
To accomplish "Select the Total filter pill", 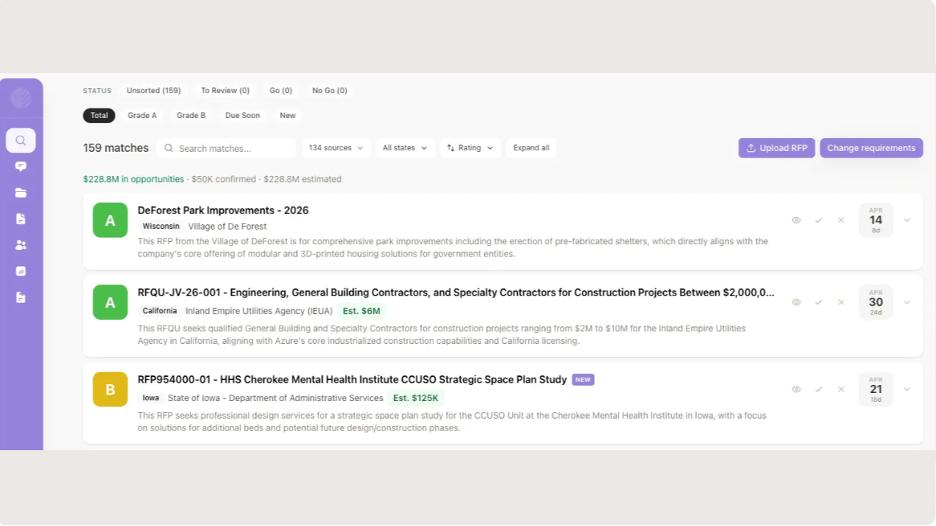I will click(x=99, y=115).
